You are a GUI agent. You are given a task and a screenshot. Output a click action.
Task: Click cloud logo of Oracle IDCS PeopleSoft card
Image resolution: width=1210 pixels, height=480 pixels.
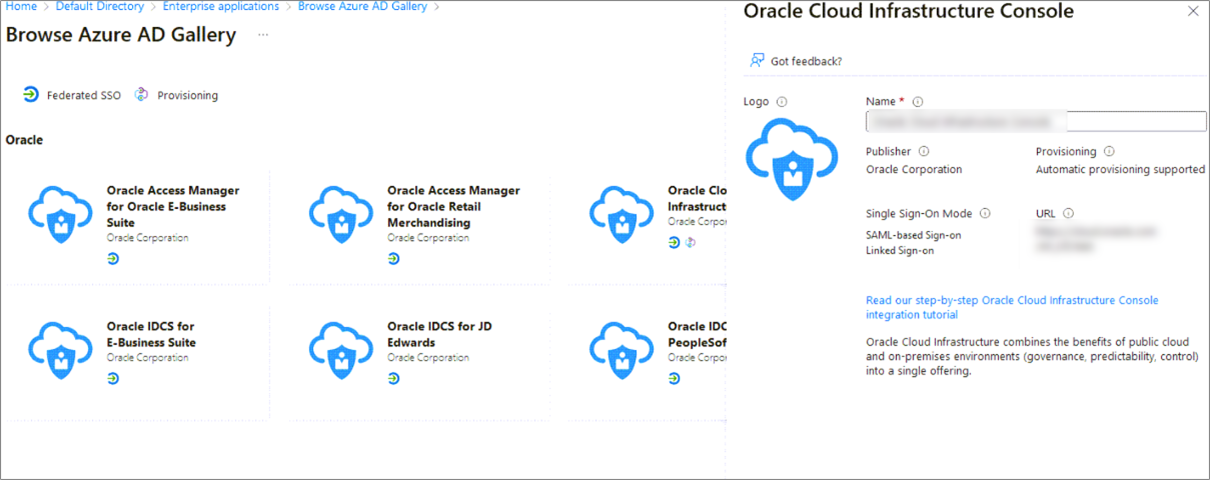click(622, 350)
